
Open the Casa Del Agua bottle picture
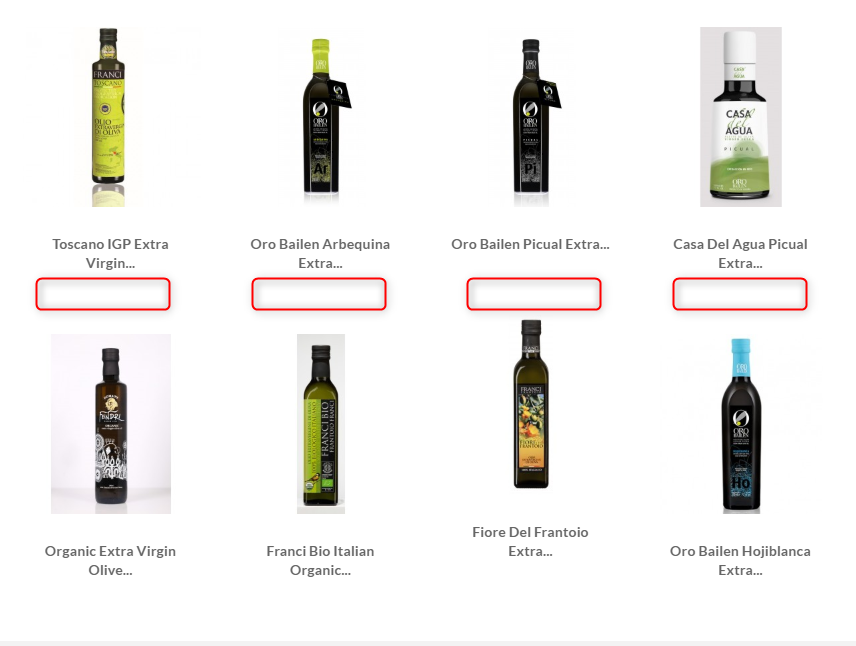tap(741, 117)
